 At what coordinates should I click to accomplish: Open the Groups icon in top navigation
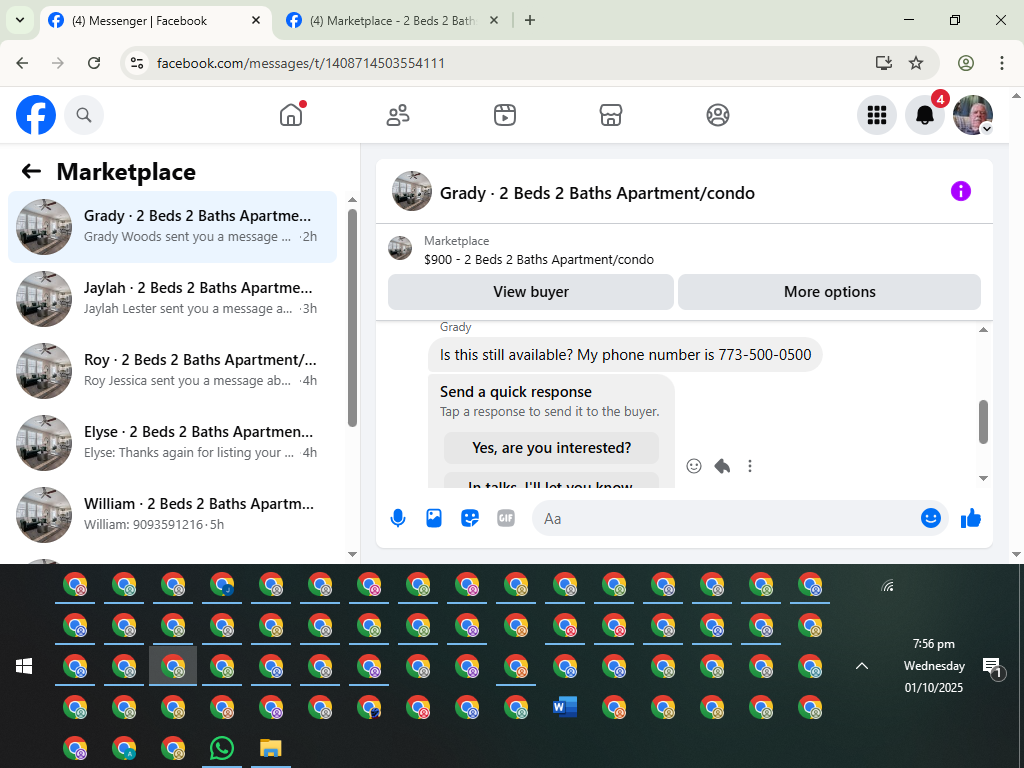[718, 115]
